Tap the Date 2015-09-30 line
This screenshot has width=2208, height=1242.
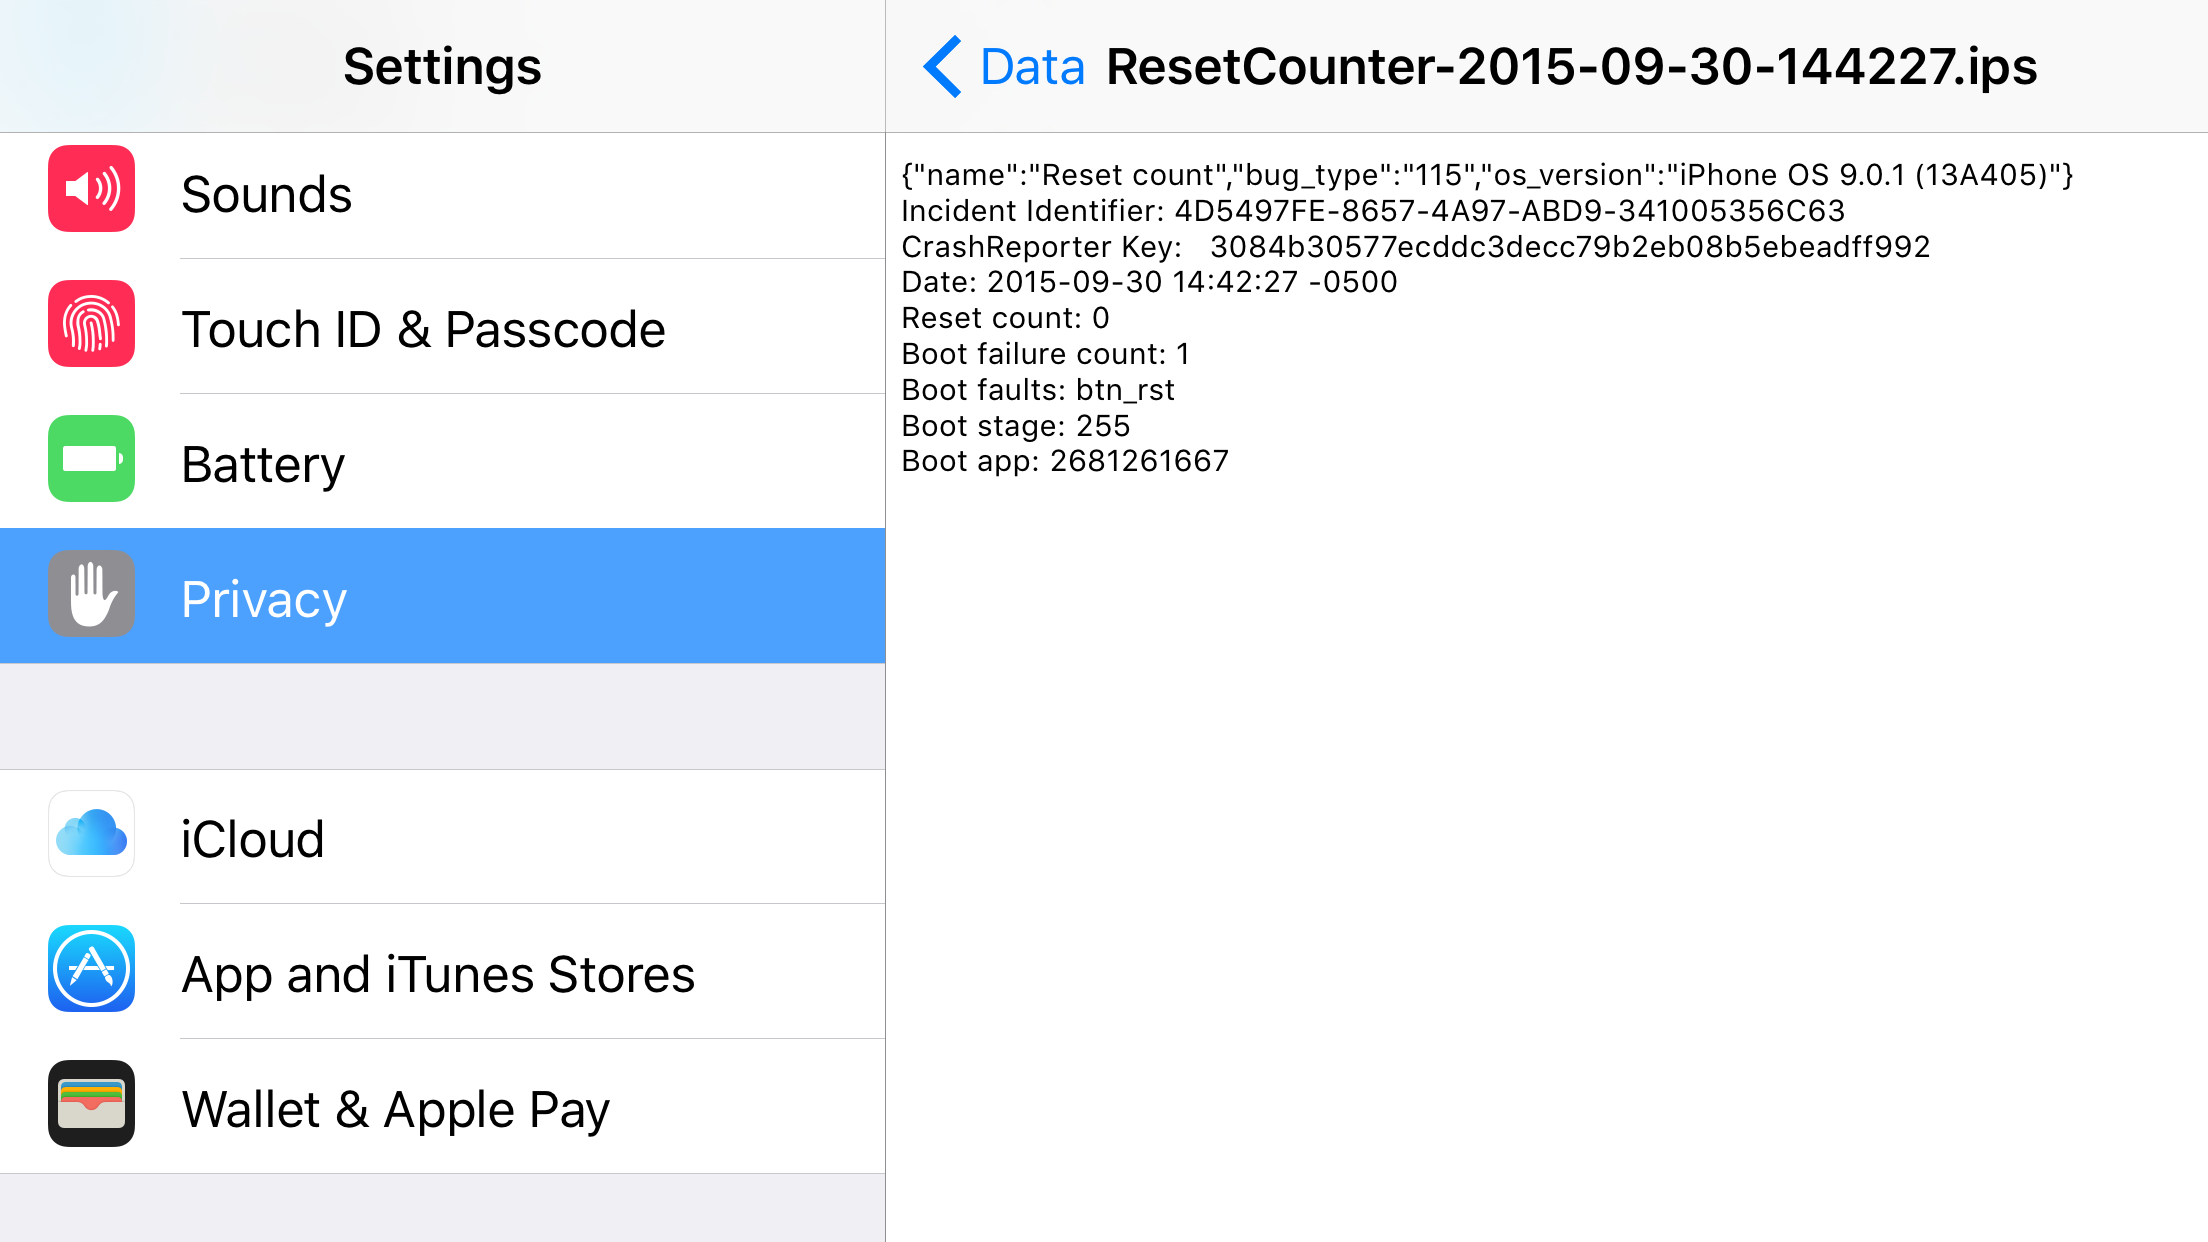click(x=1149, y=282)
